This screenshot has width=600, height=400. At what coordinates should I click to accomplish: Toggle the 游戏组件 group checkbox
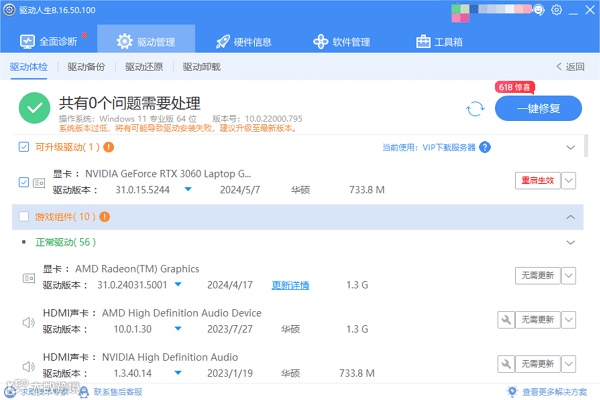[24, 217]
